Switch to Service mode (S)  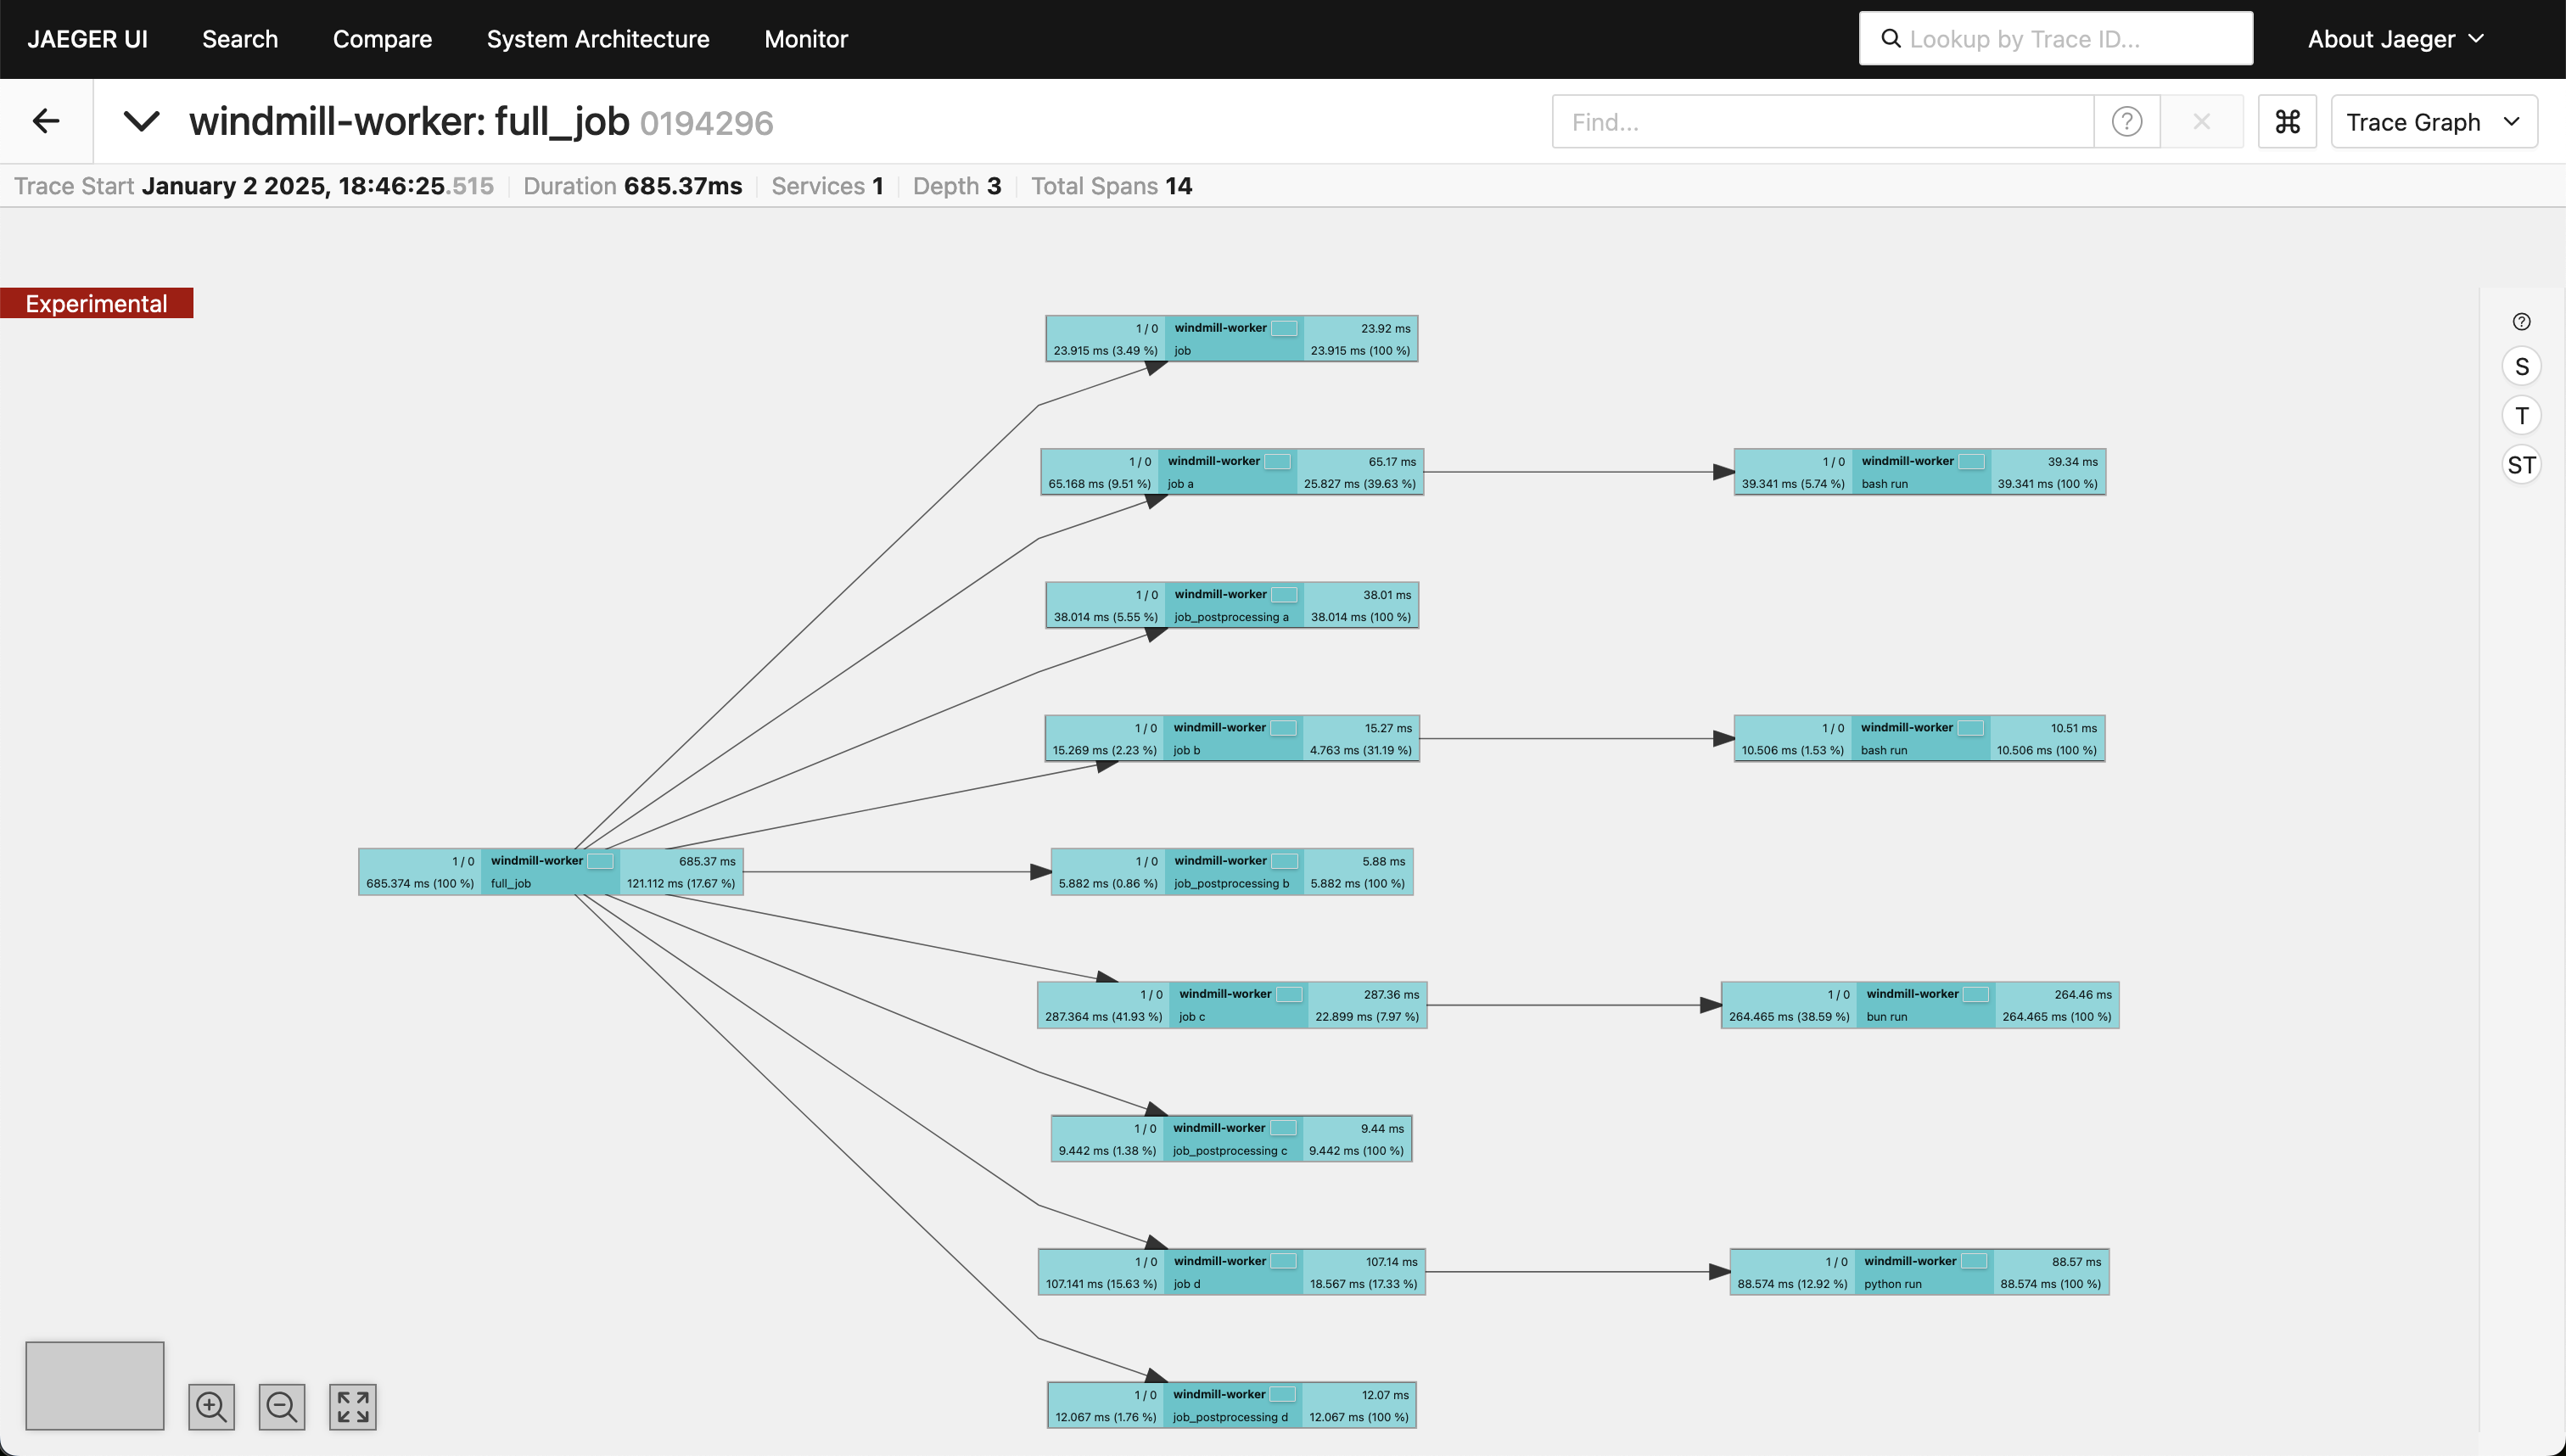pyautogui.click(x=2521, y=367)
